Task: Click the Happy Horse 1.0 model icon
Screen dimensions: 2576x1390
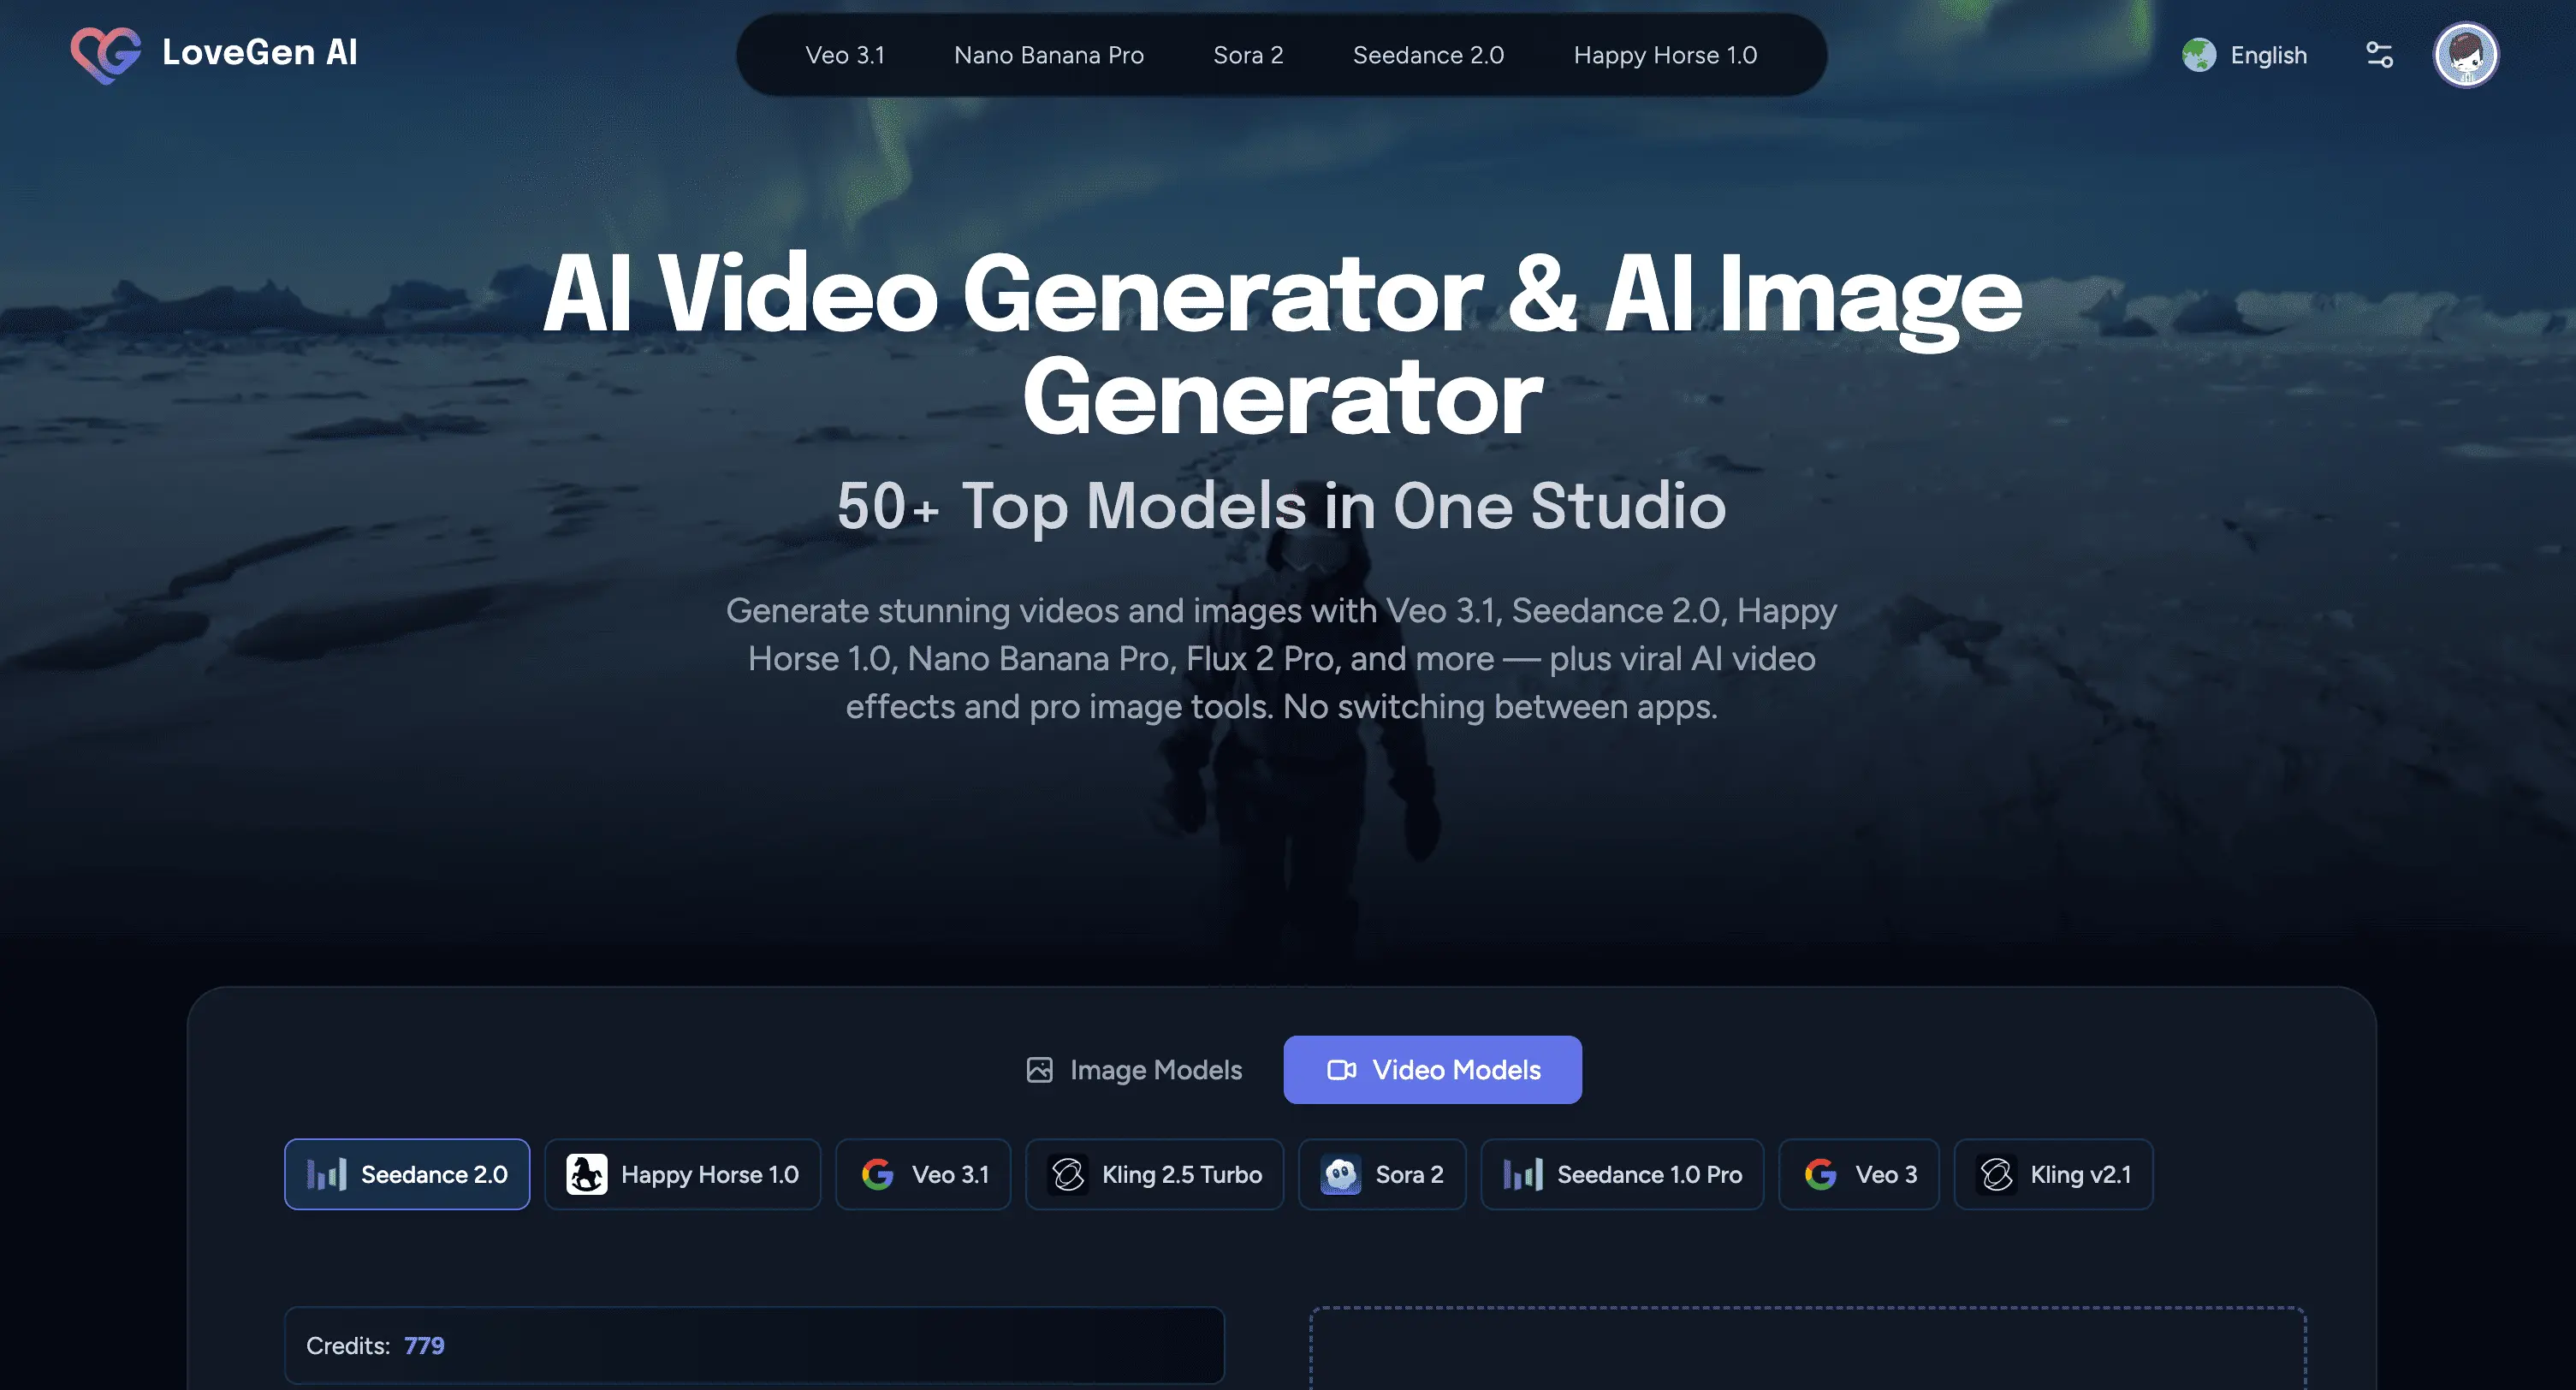Action: point(586,1174)
